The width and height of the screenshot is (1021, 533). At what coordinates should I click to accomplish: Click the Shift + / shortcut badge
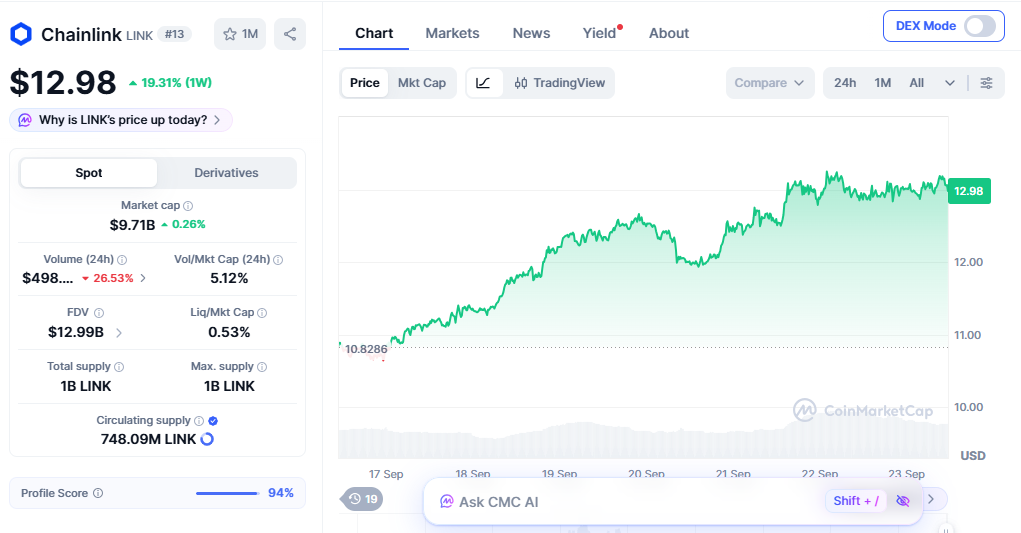click(x=856, y=500)
